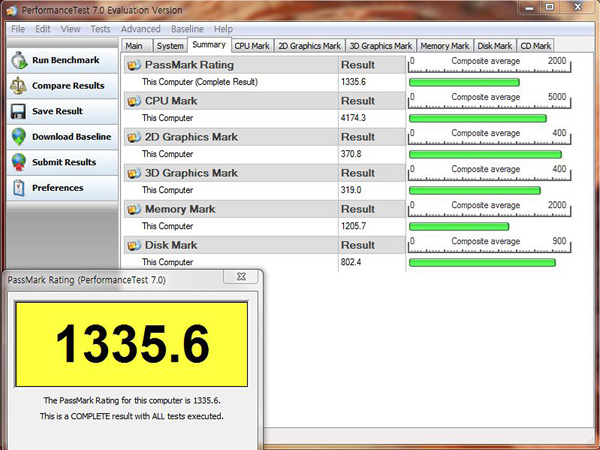Click the Save Result floppy disk icon
The width and height of the screenshot is (600, 450).
18,111
